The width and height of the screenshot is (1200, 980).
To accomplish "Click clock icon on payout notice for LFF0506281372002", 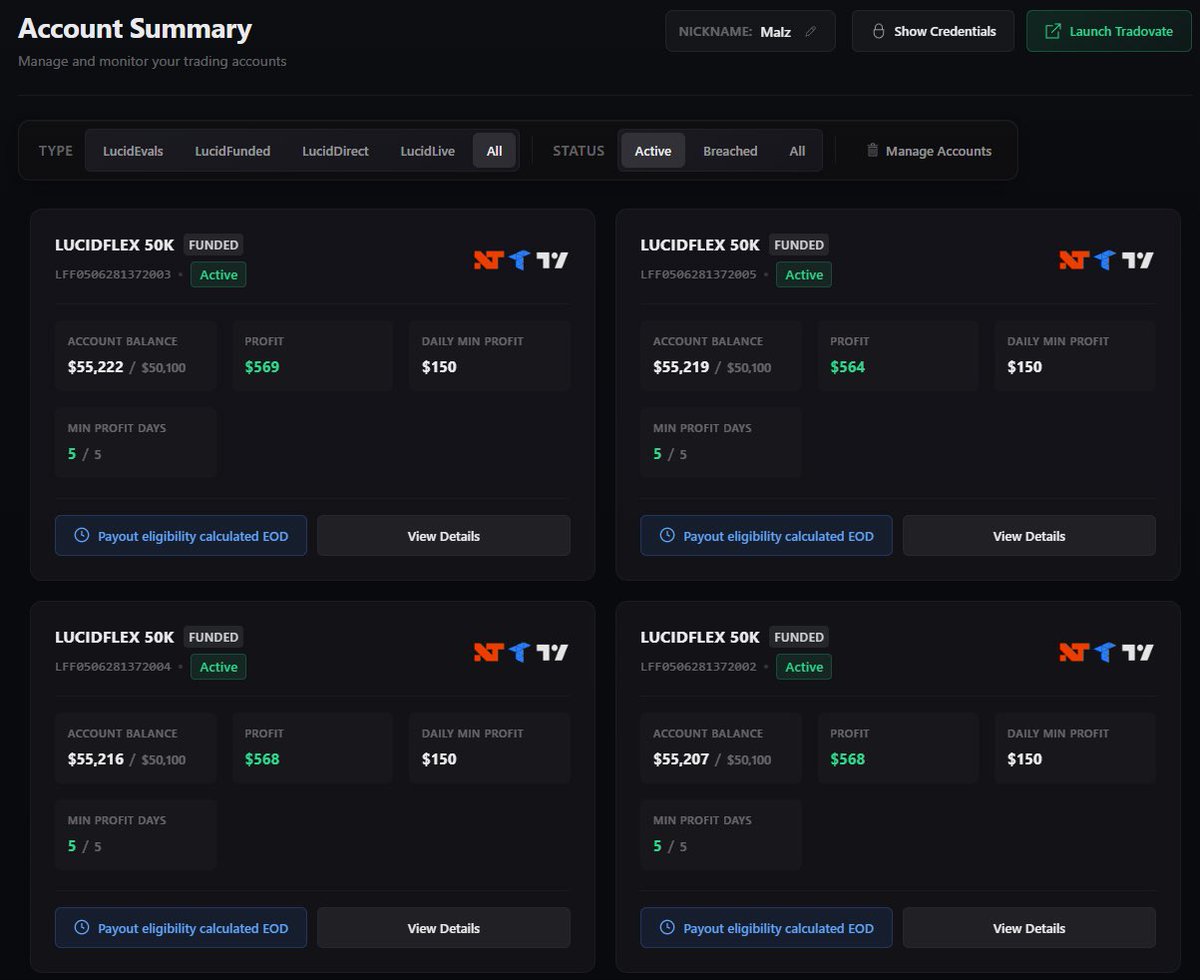I will point(667,927).
